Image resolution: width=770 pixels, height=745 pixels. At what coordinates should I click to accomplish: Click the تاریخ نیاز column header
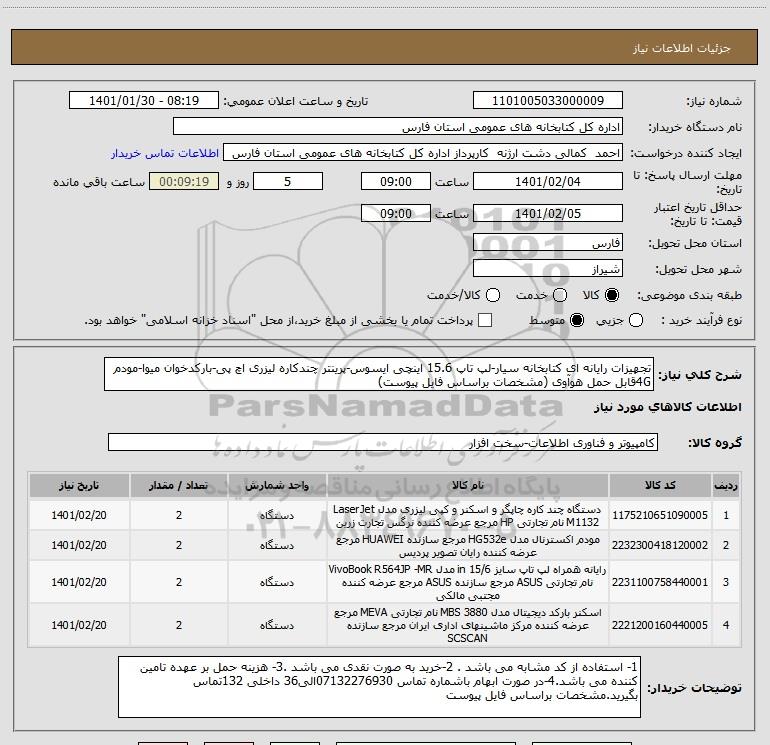click(79, 485)
